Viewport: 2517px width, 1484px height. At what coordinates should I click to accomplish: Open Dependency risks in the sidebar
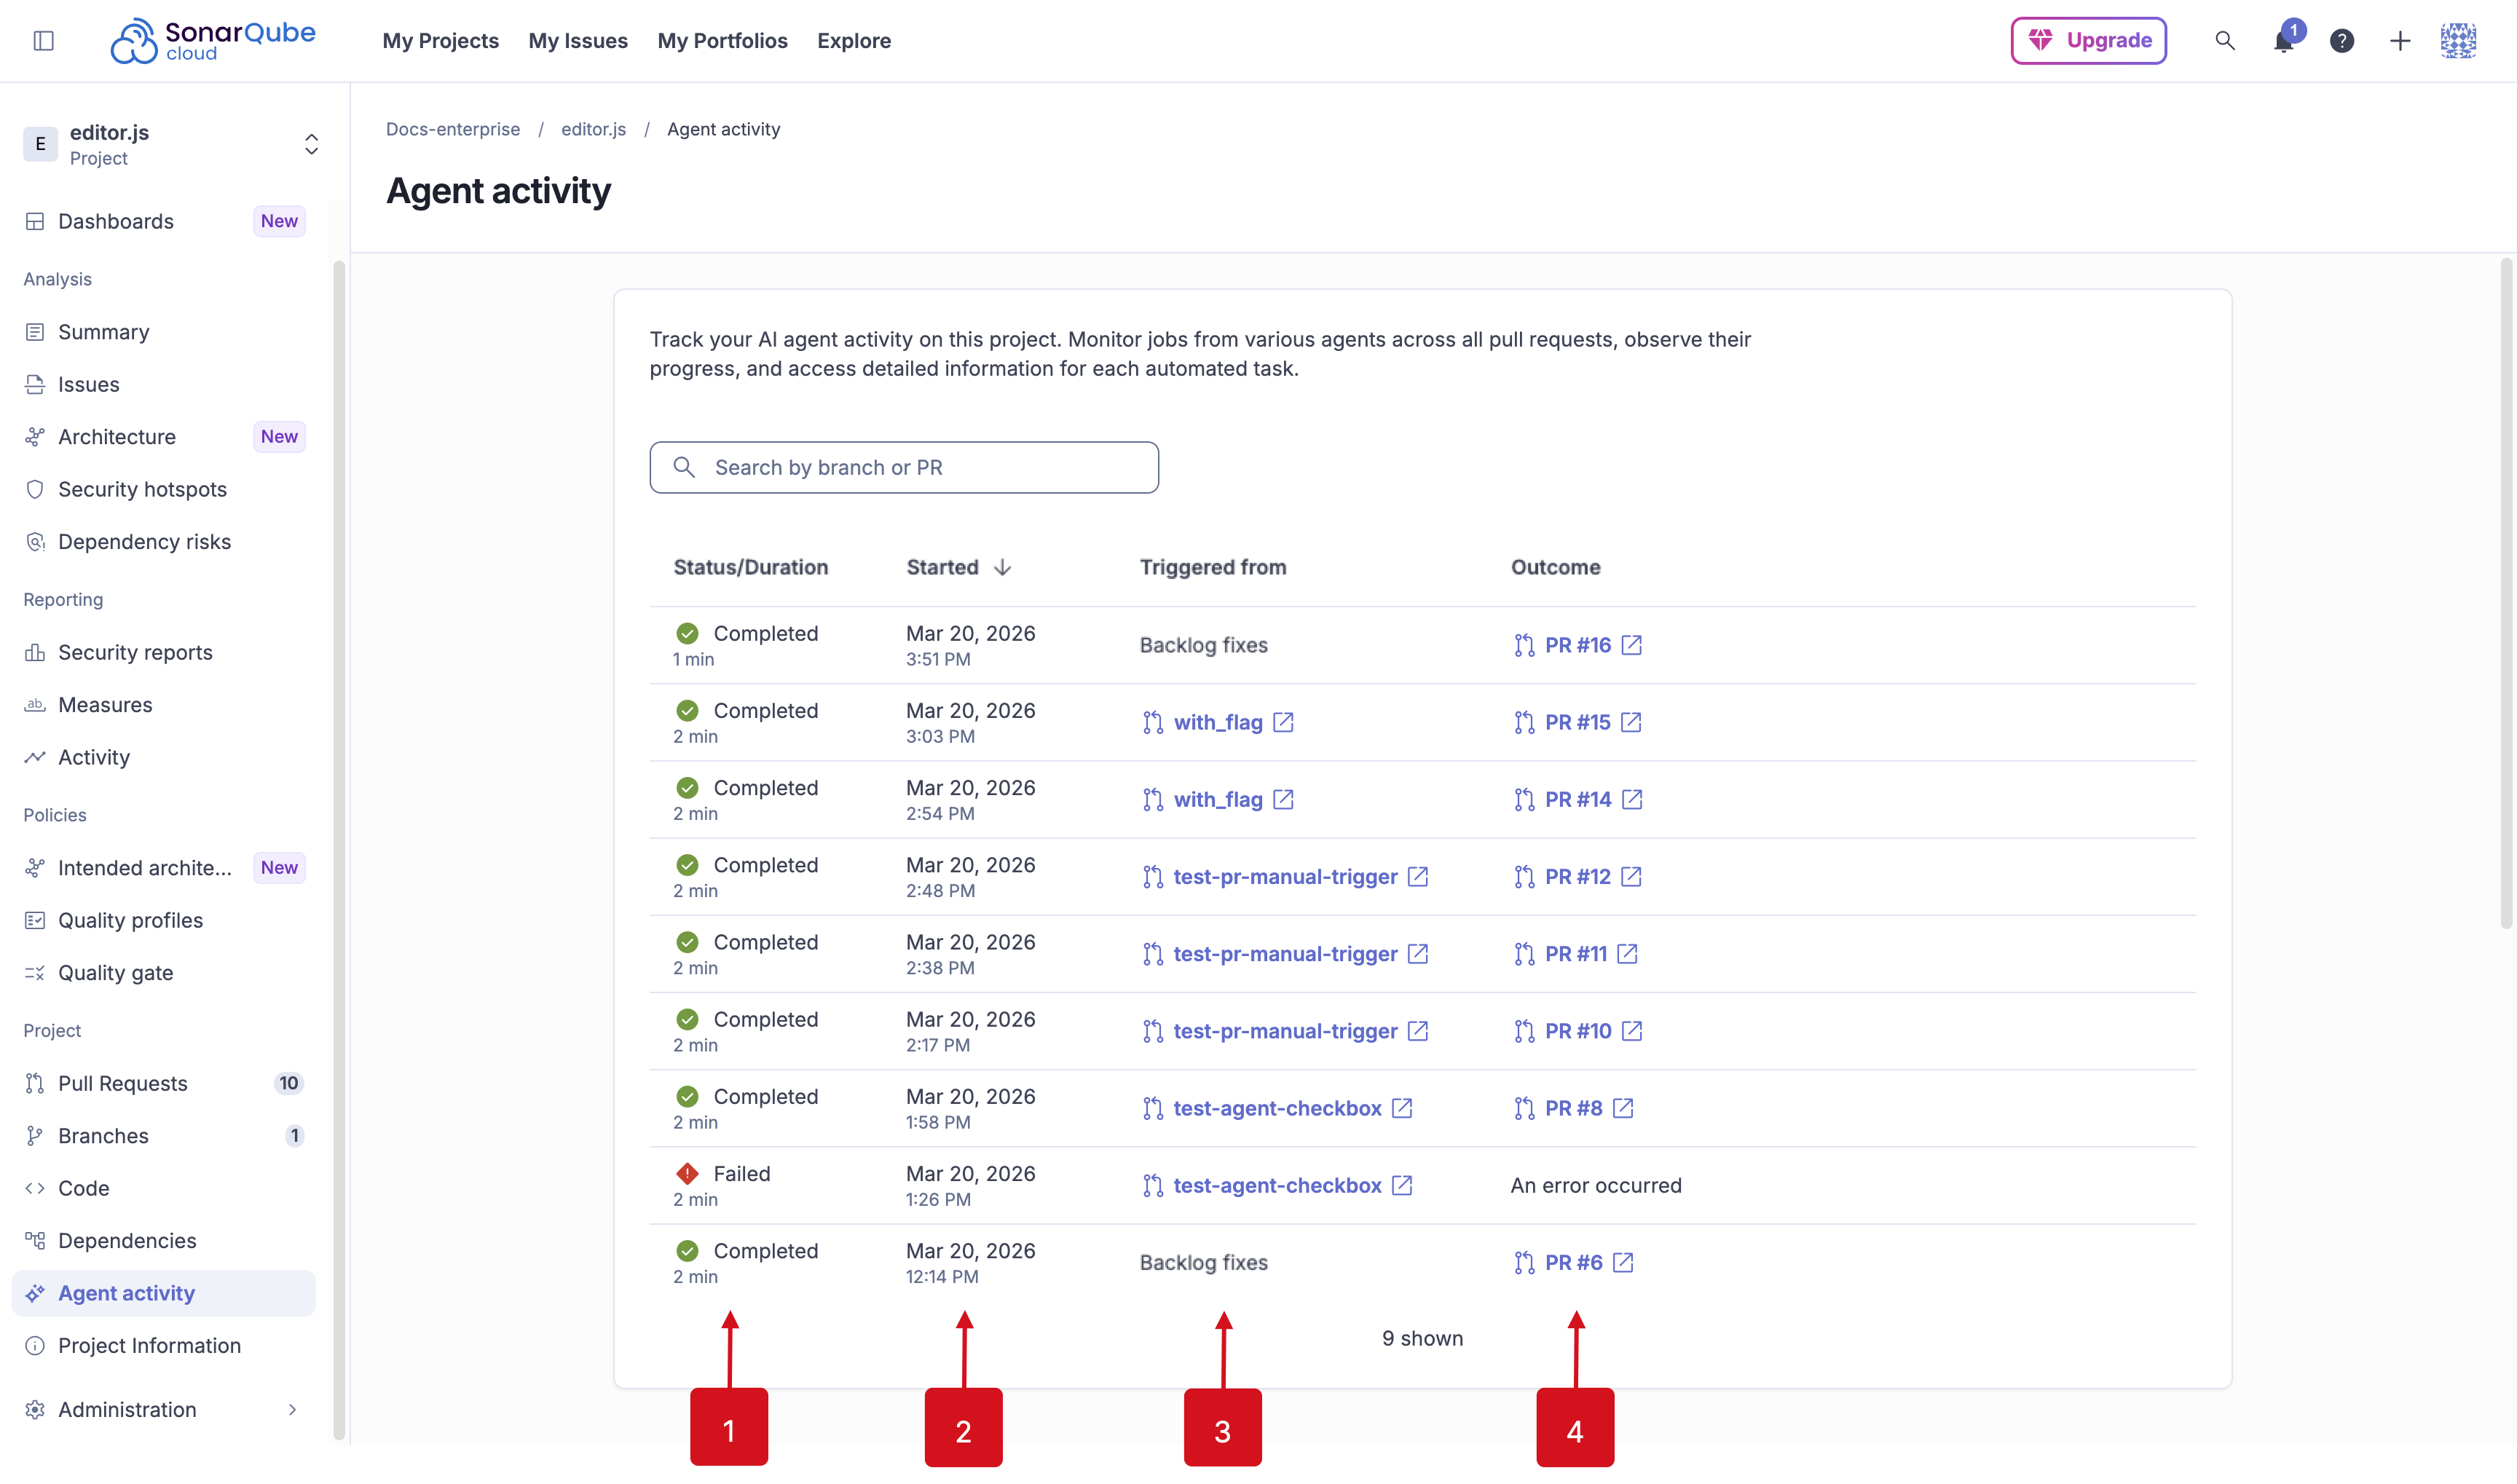(x=144, y=541)
